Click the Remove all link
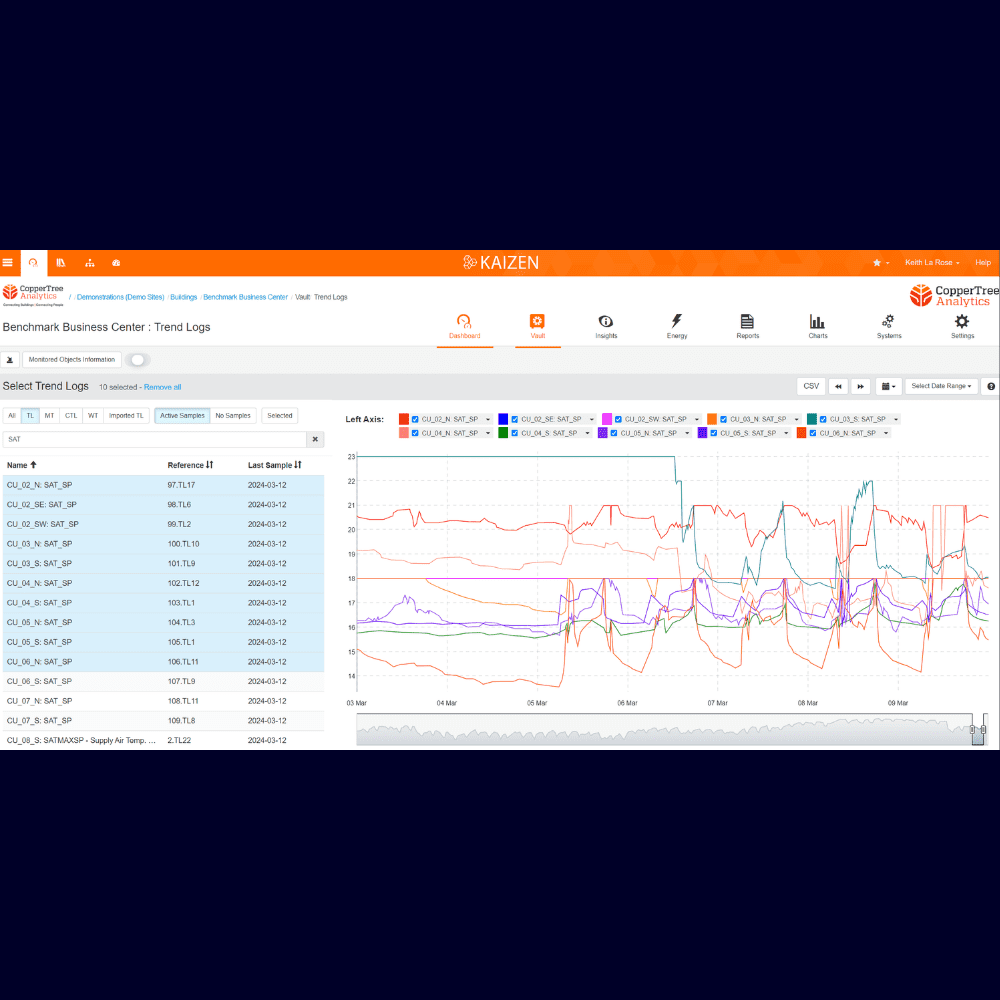 (163, 387)
